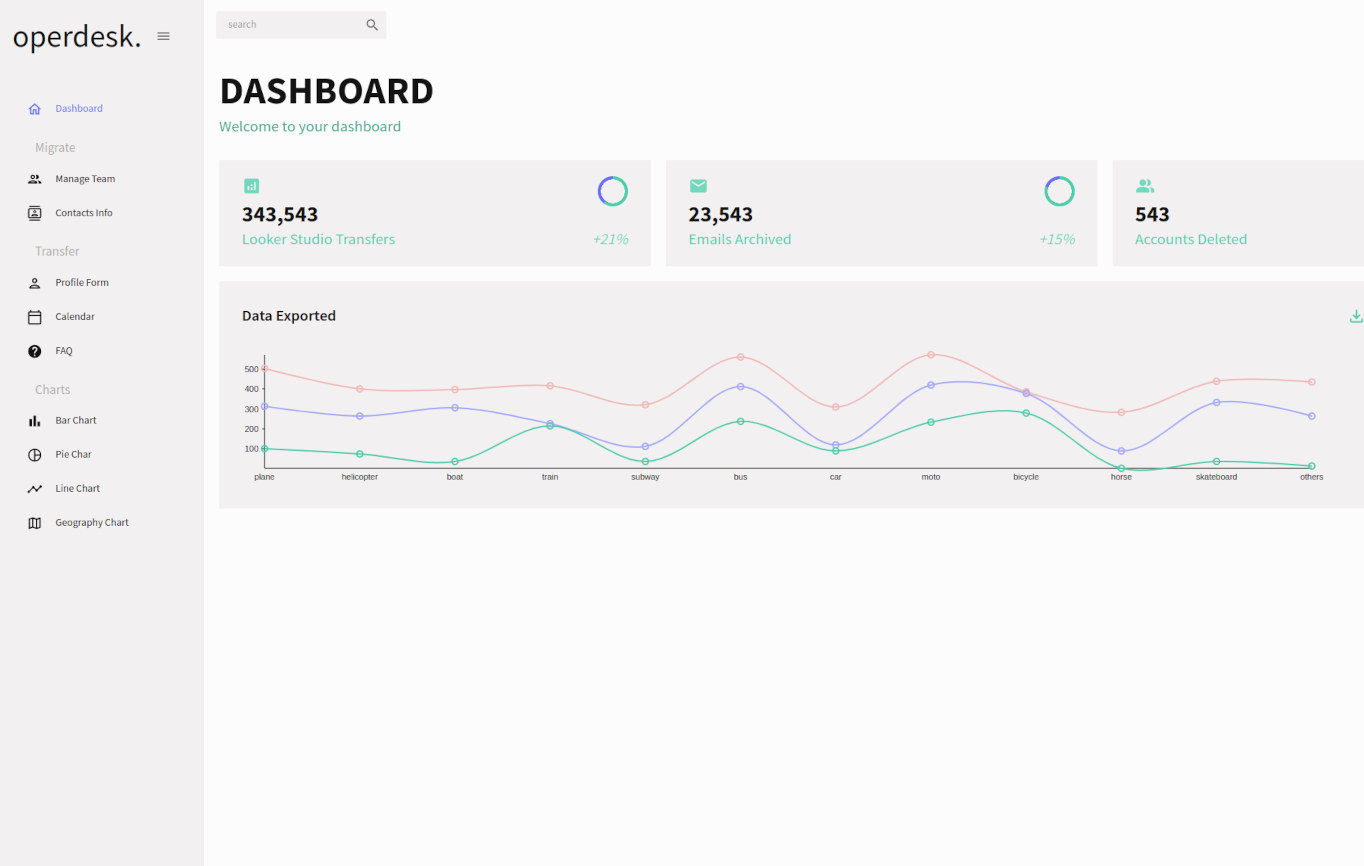Click the 343,543 value

click(280, 214)
